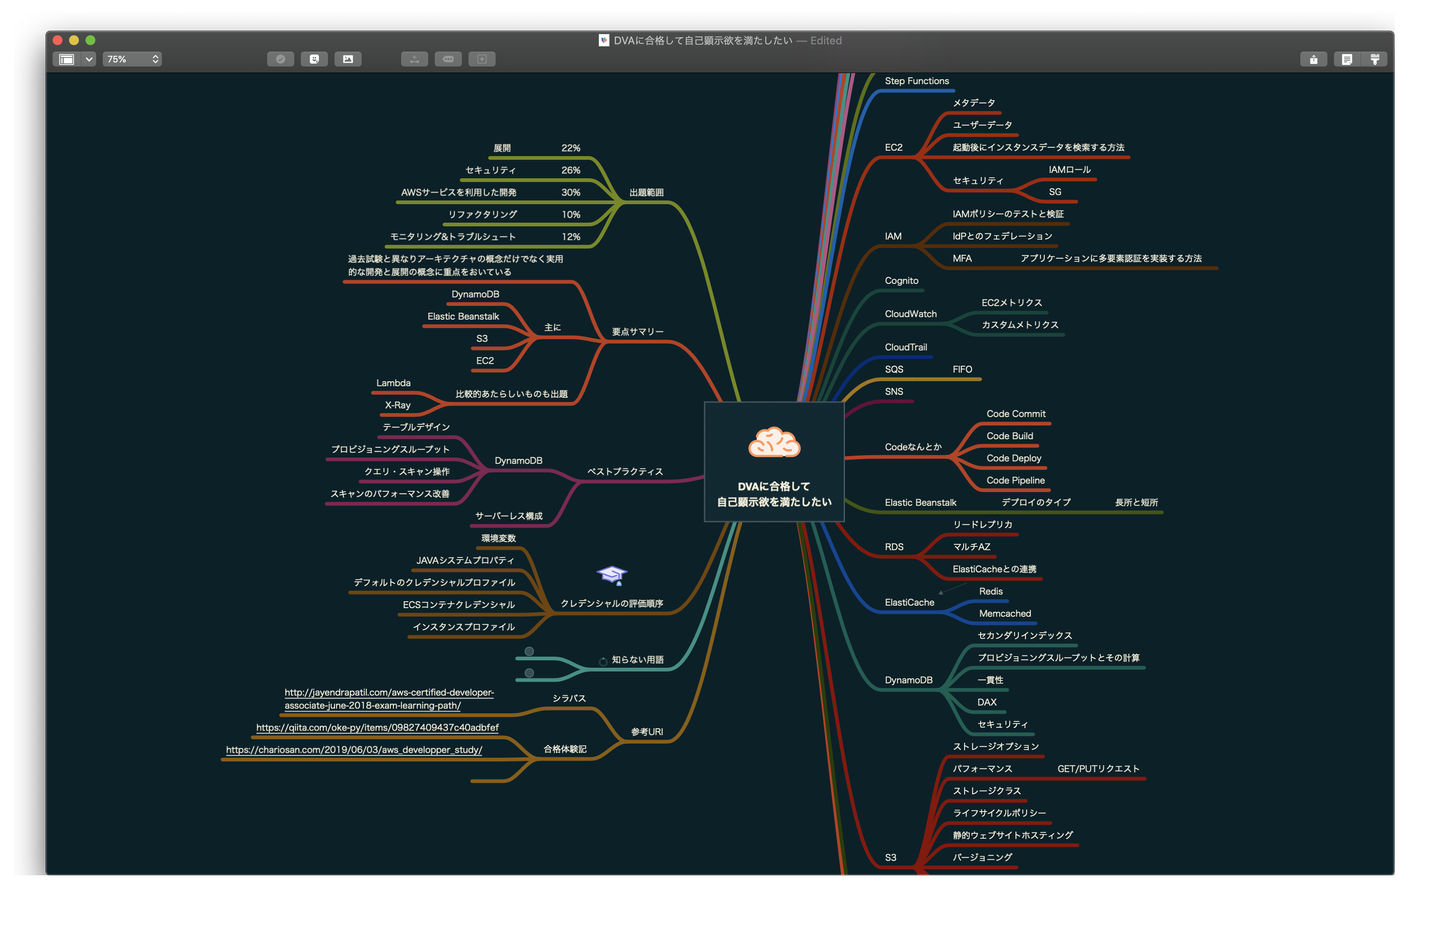Select the central DVA brain node

click(774, 462)
